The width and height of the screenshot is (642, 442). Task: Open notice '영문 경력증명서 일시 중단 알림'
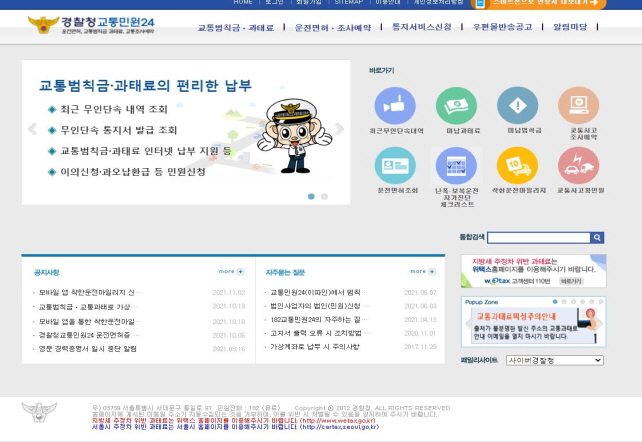[x=88, y=349]
